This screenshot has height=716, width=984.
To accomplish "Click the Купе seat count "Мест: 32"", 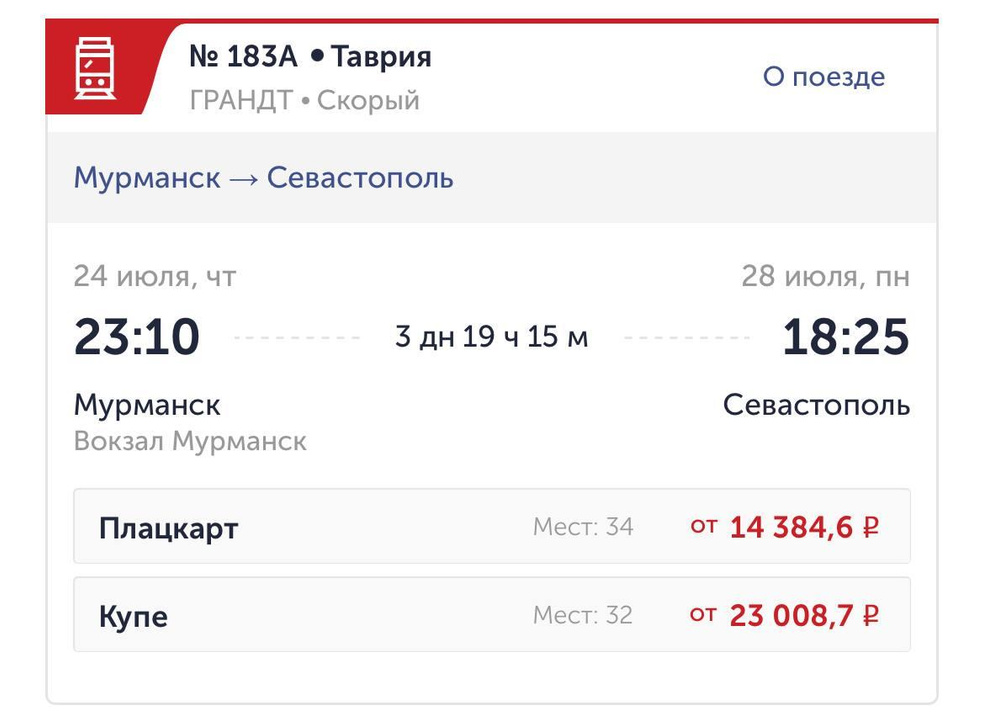I will click(x=583, y=615).
